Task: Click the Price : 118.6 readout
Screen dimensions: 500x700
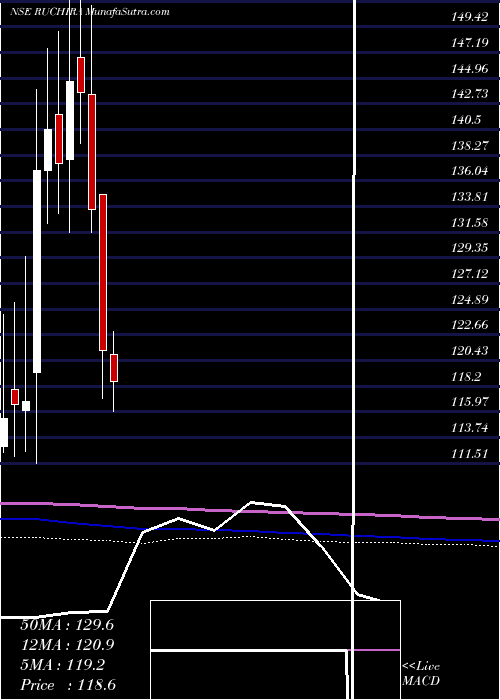Action: (68, 685)
